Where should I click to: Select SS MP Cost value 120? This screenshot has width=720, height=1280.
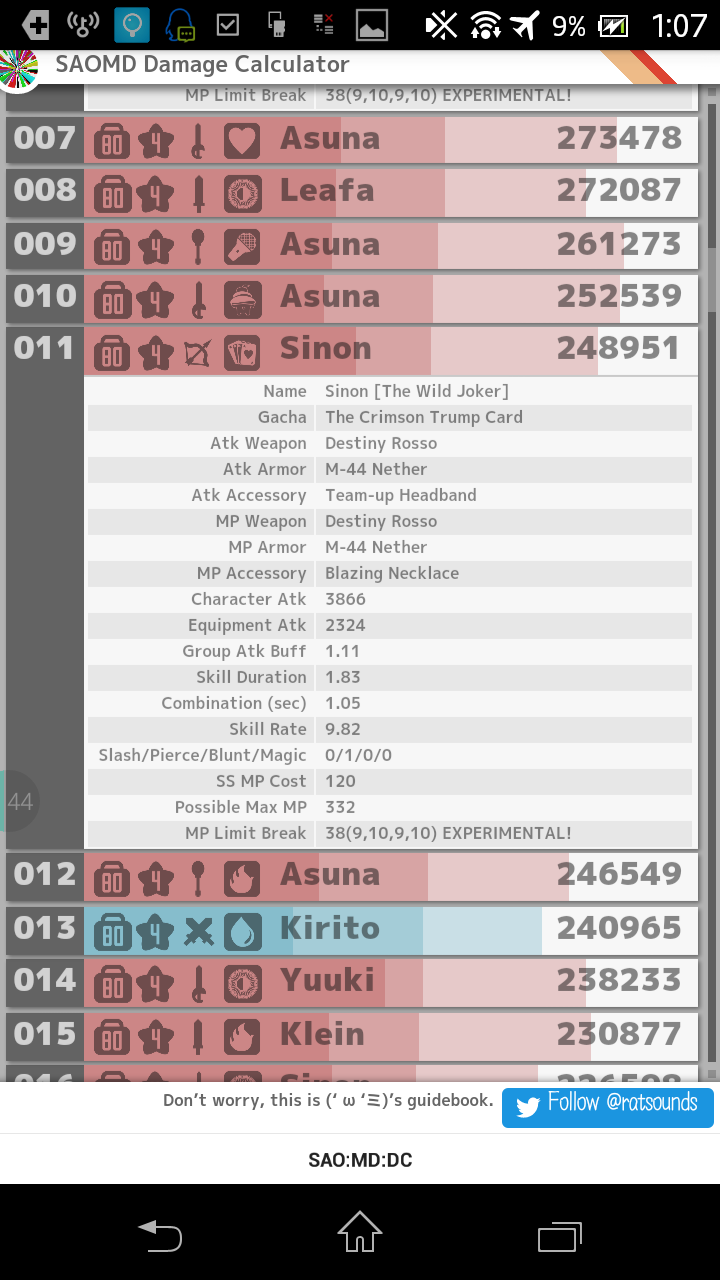(341, 781)
